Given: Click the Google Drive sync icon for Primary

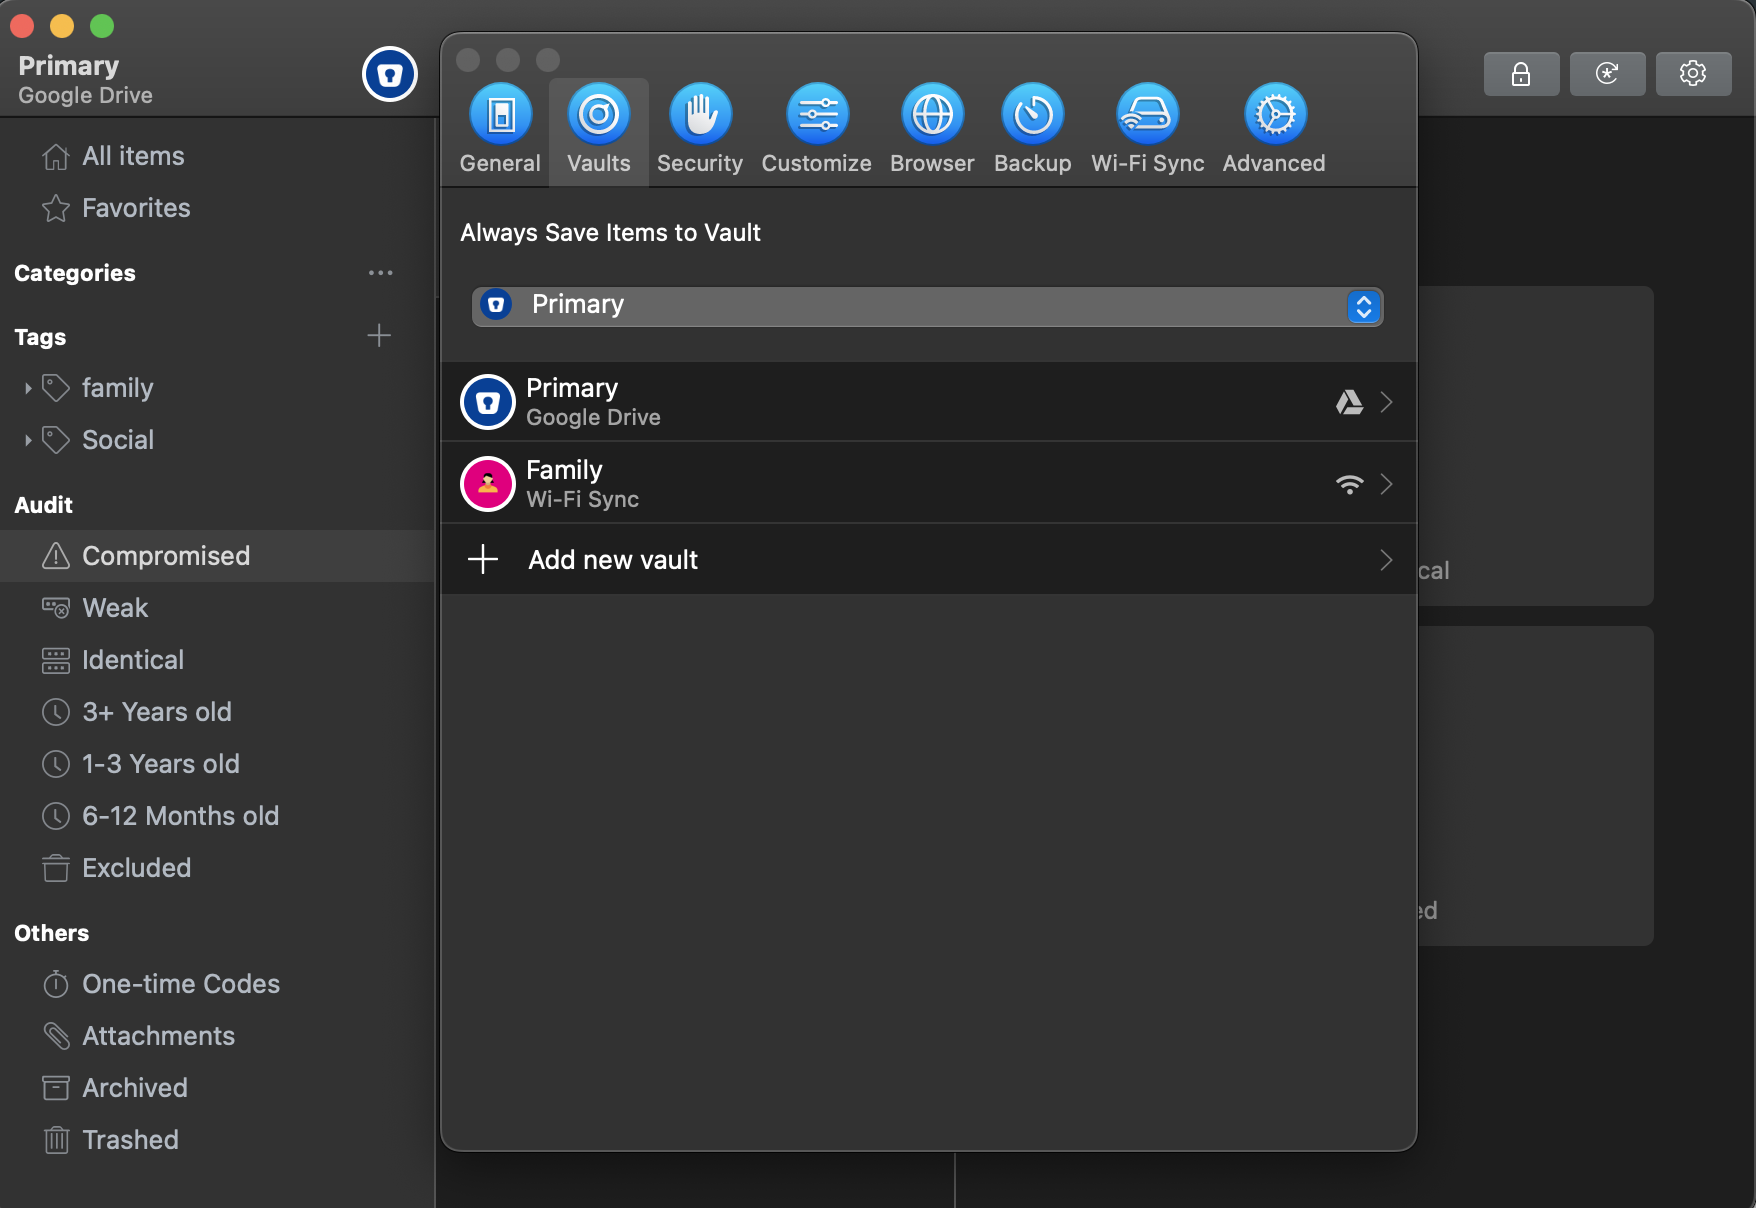Looking at the screenshot, I should 1349,402.
